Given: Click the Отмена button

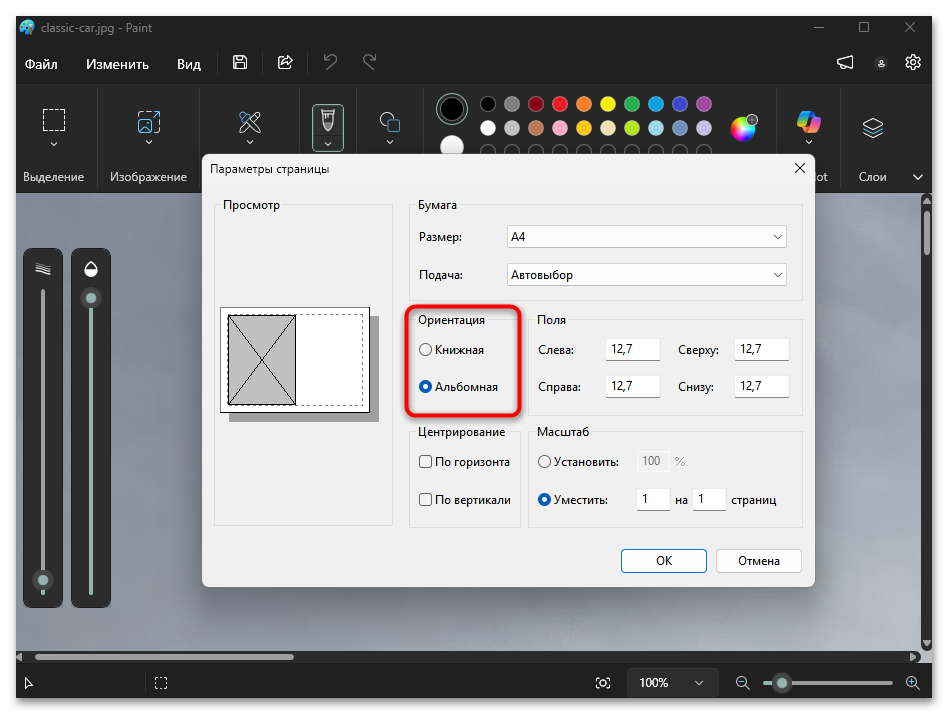Looking at the screenshot, I should point(758,561).
